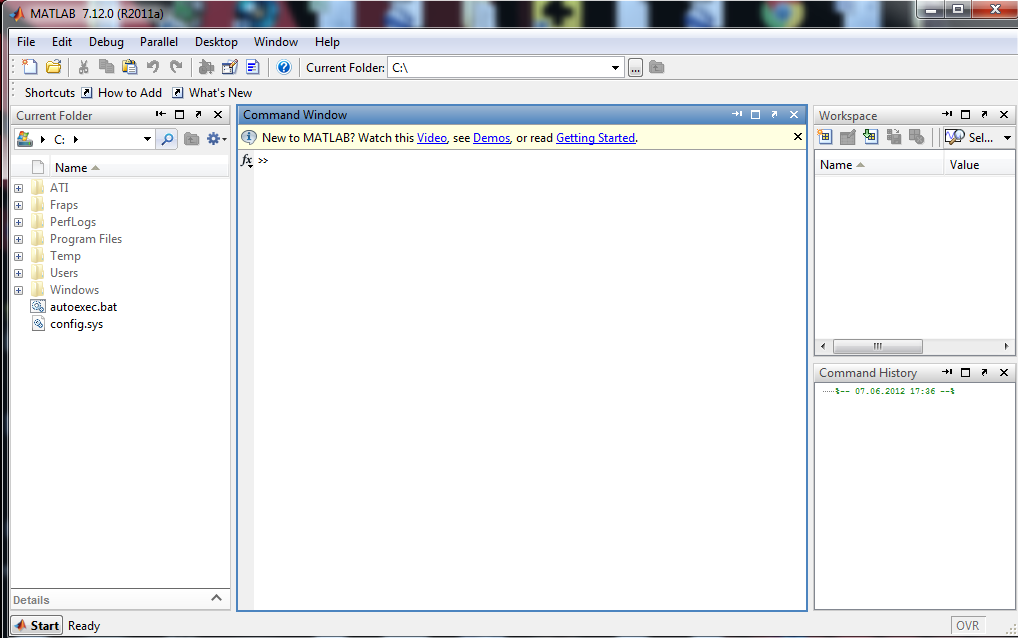Viewport: 1018px width, 638px height.
Task: Maximize the Workspace panel
Action: click(x=965, y=114)
